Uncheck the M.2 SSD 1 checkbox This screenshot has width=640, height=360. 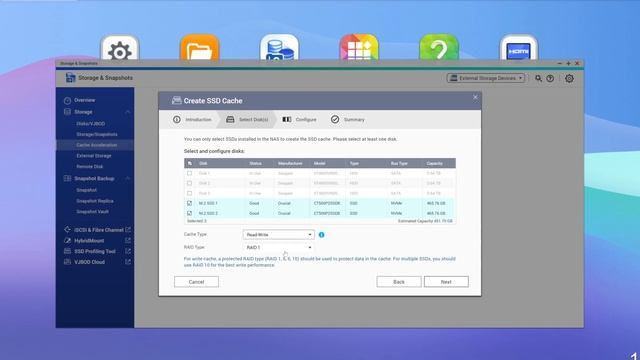[x=189, y=203]
